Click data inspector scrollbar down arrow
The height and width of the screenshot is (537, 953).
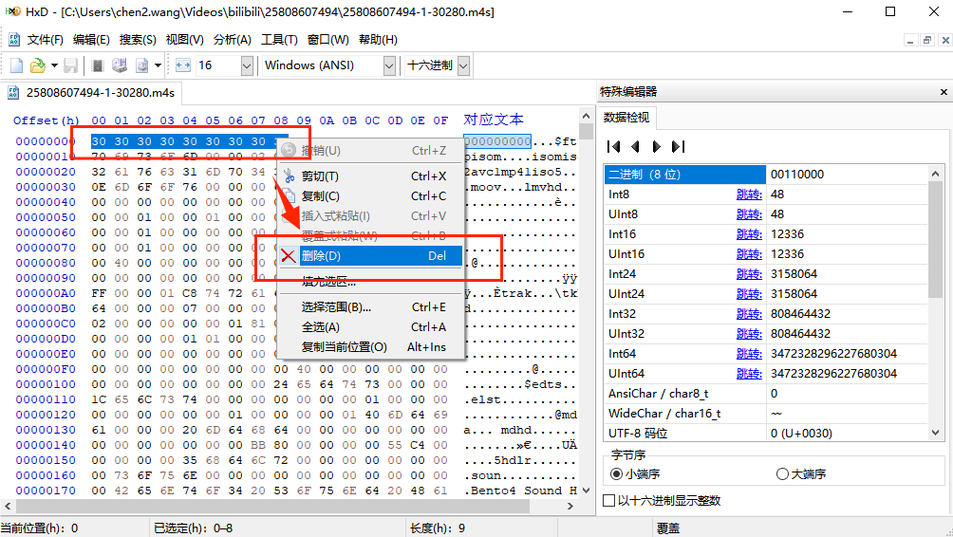935,433
